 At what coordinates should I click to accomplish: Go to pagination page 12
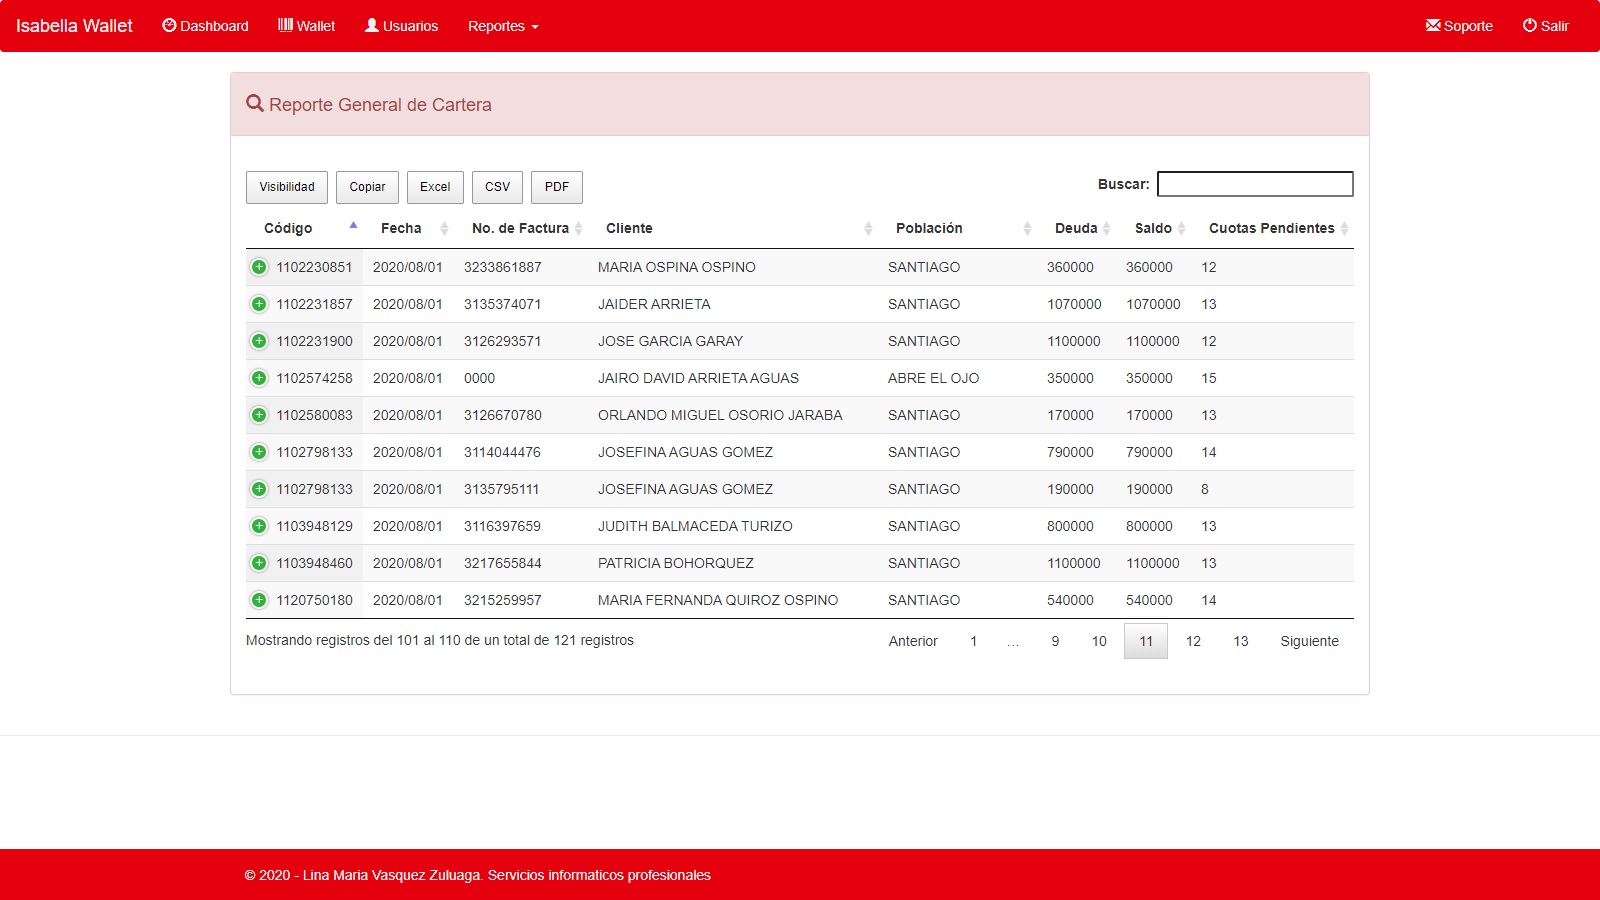click(x=1193, y=641)
